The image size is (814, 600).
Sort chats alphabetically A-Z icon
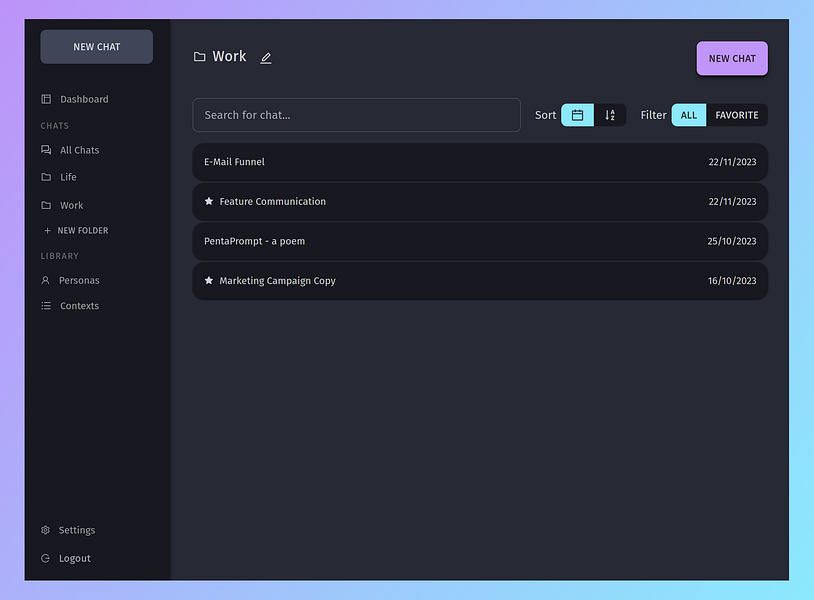(x=610, y=115)
